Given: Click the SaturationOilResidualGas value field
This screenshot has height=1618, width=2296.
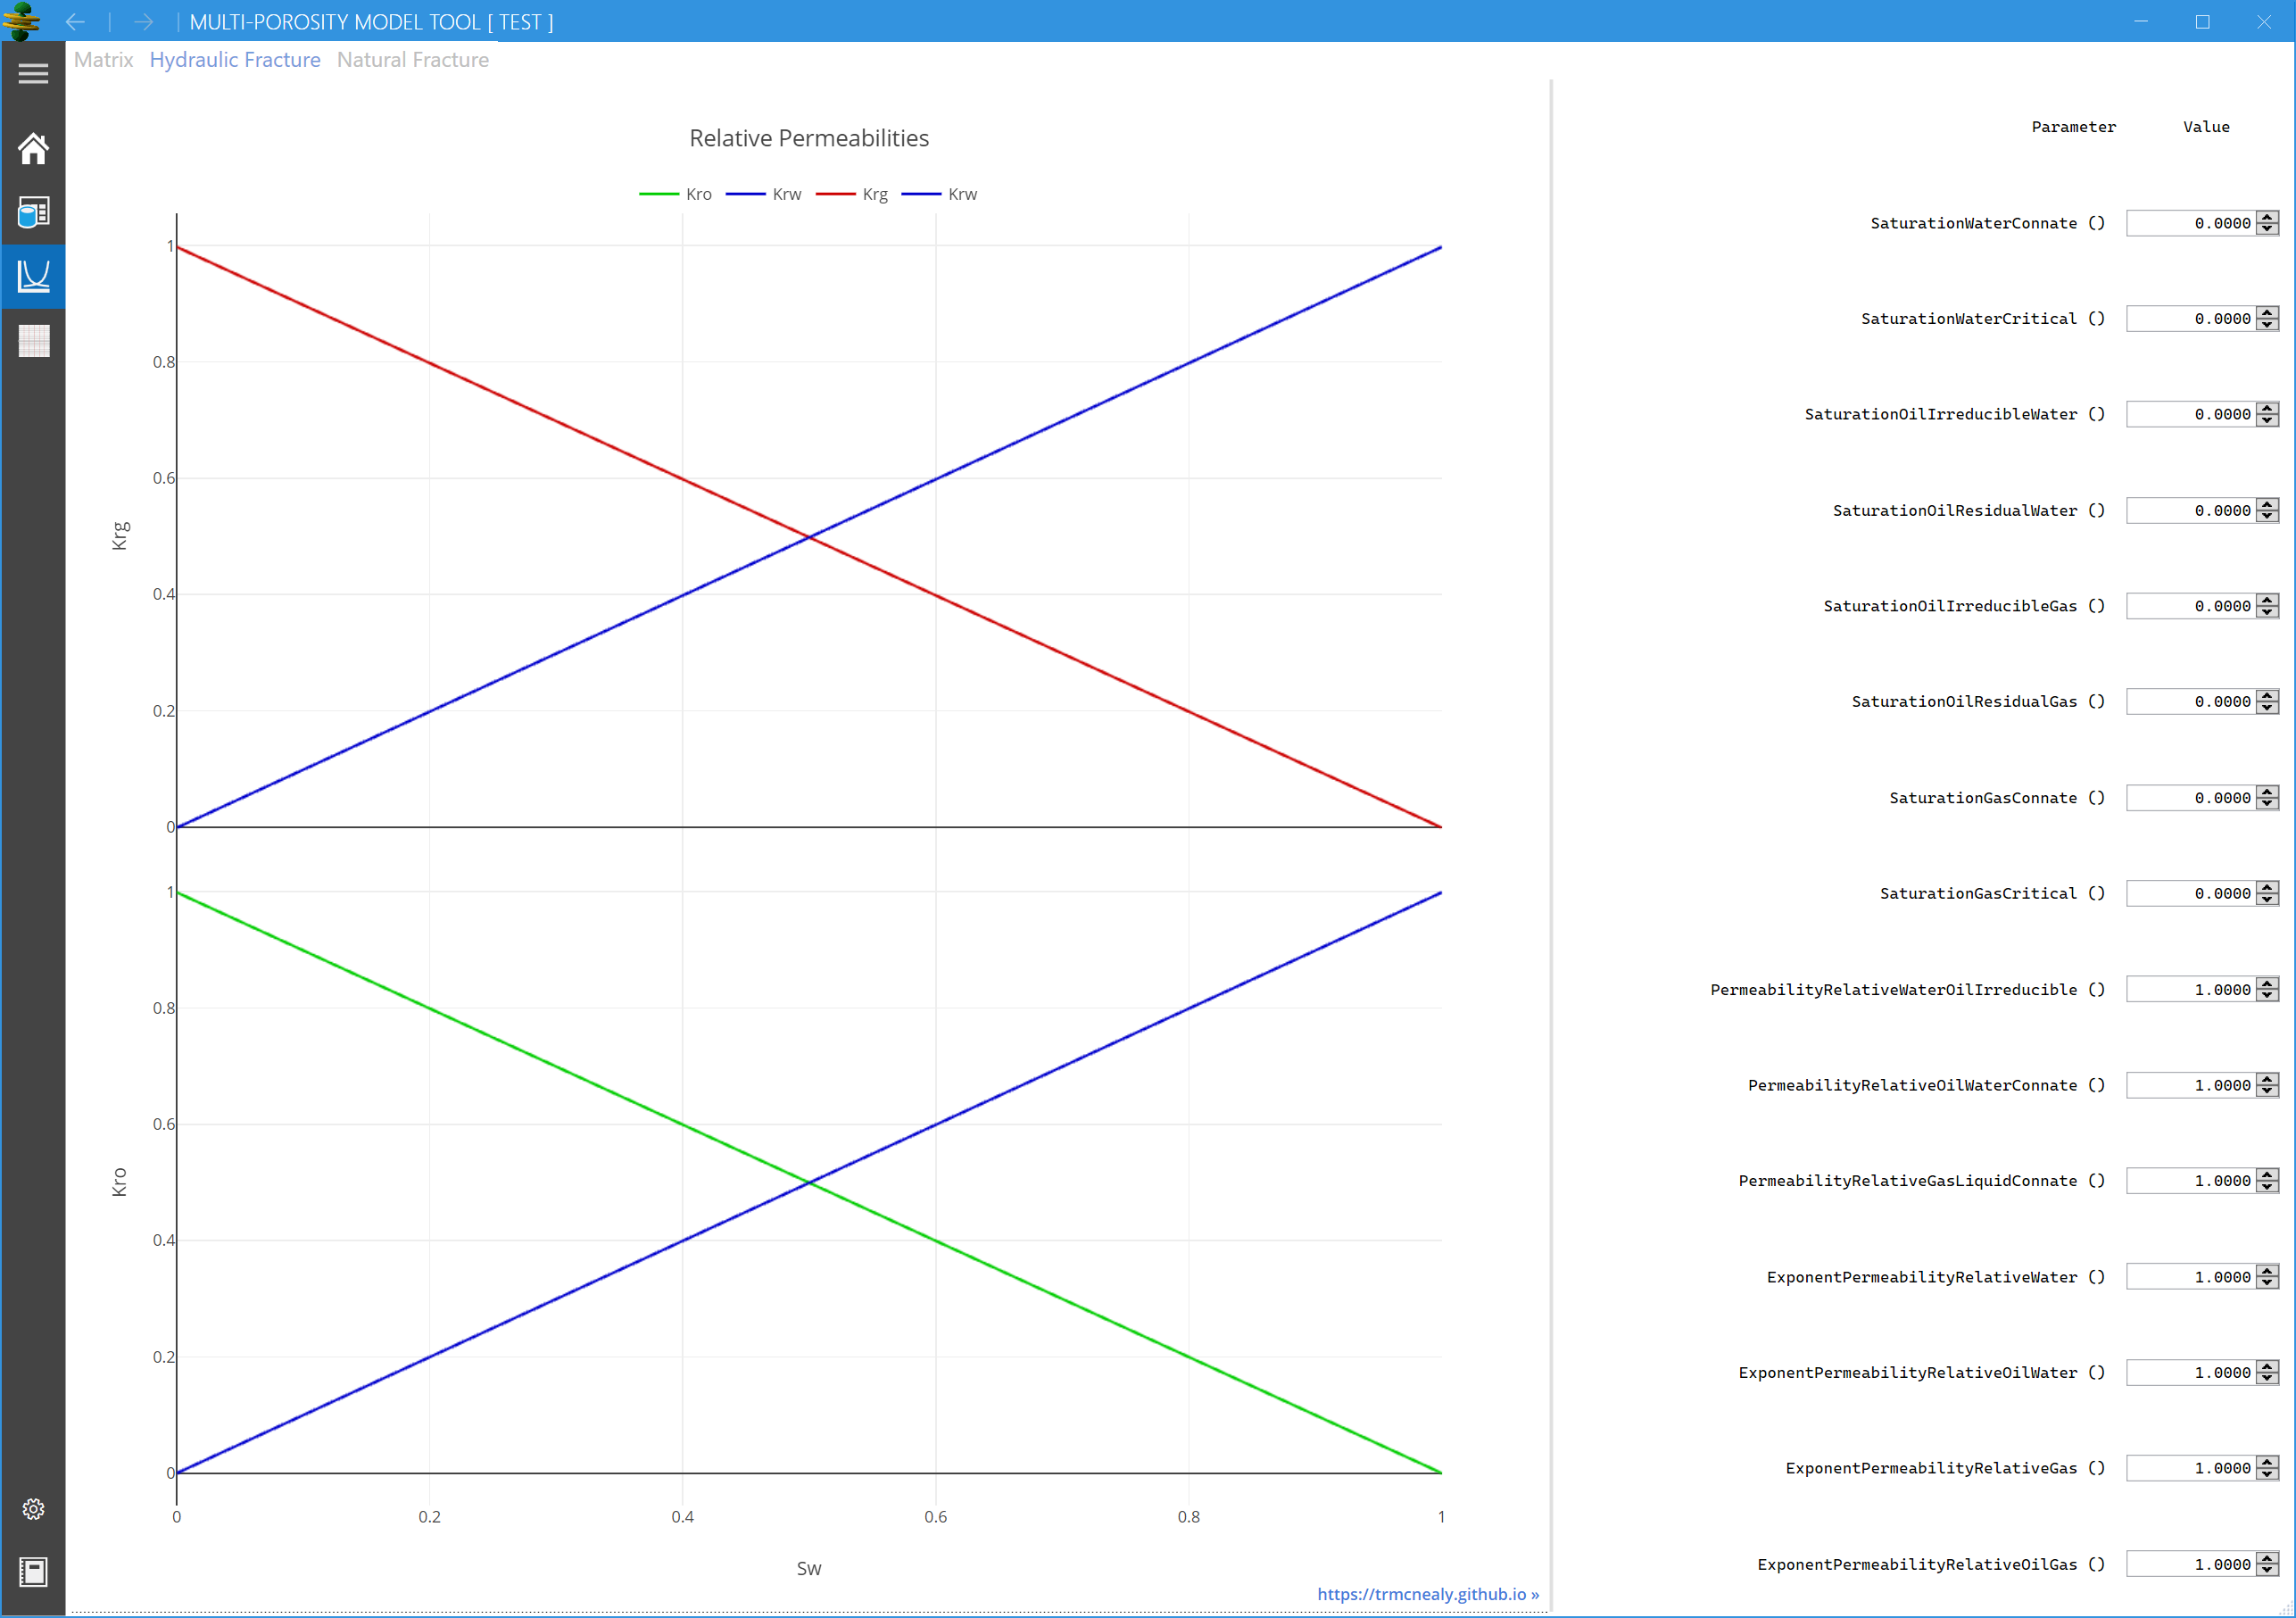Looking at the screenshot, I should [x=2190, y=702].
